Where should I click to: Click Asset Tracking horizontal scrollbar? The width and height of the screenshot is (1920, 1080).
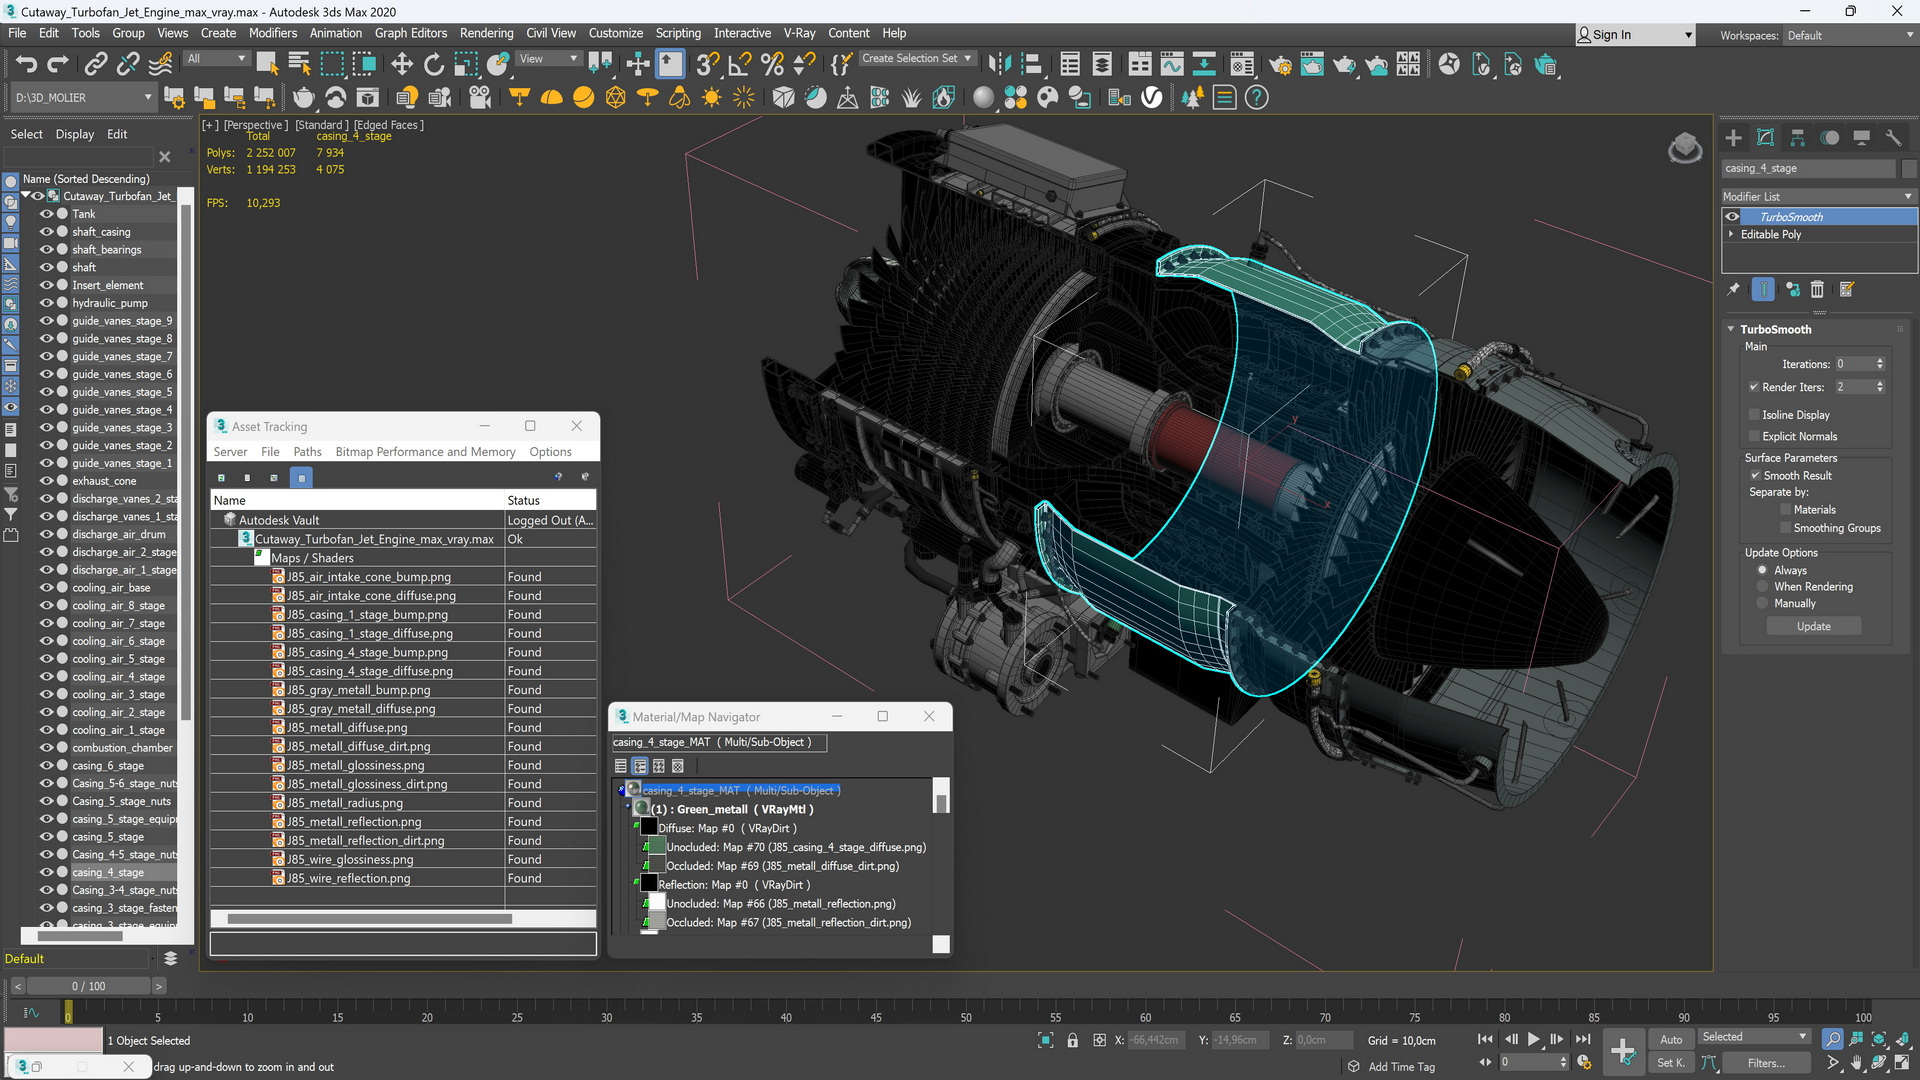pyautogui.click(x=369, y=918)
